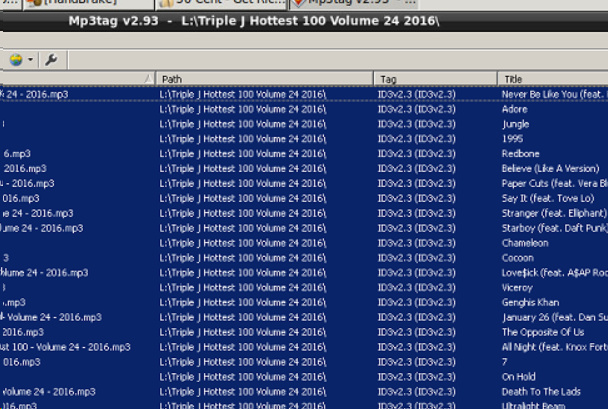The image size is (608, 409).
Task: Sort the list by the Title column
Action: tap(553, 79)
